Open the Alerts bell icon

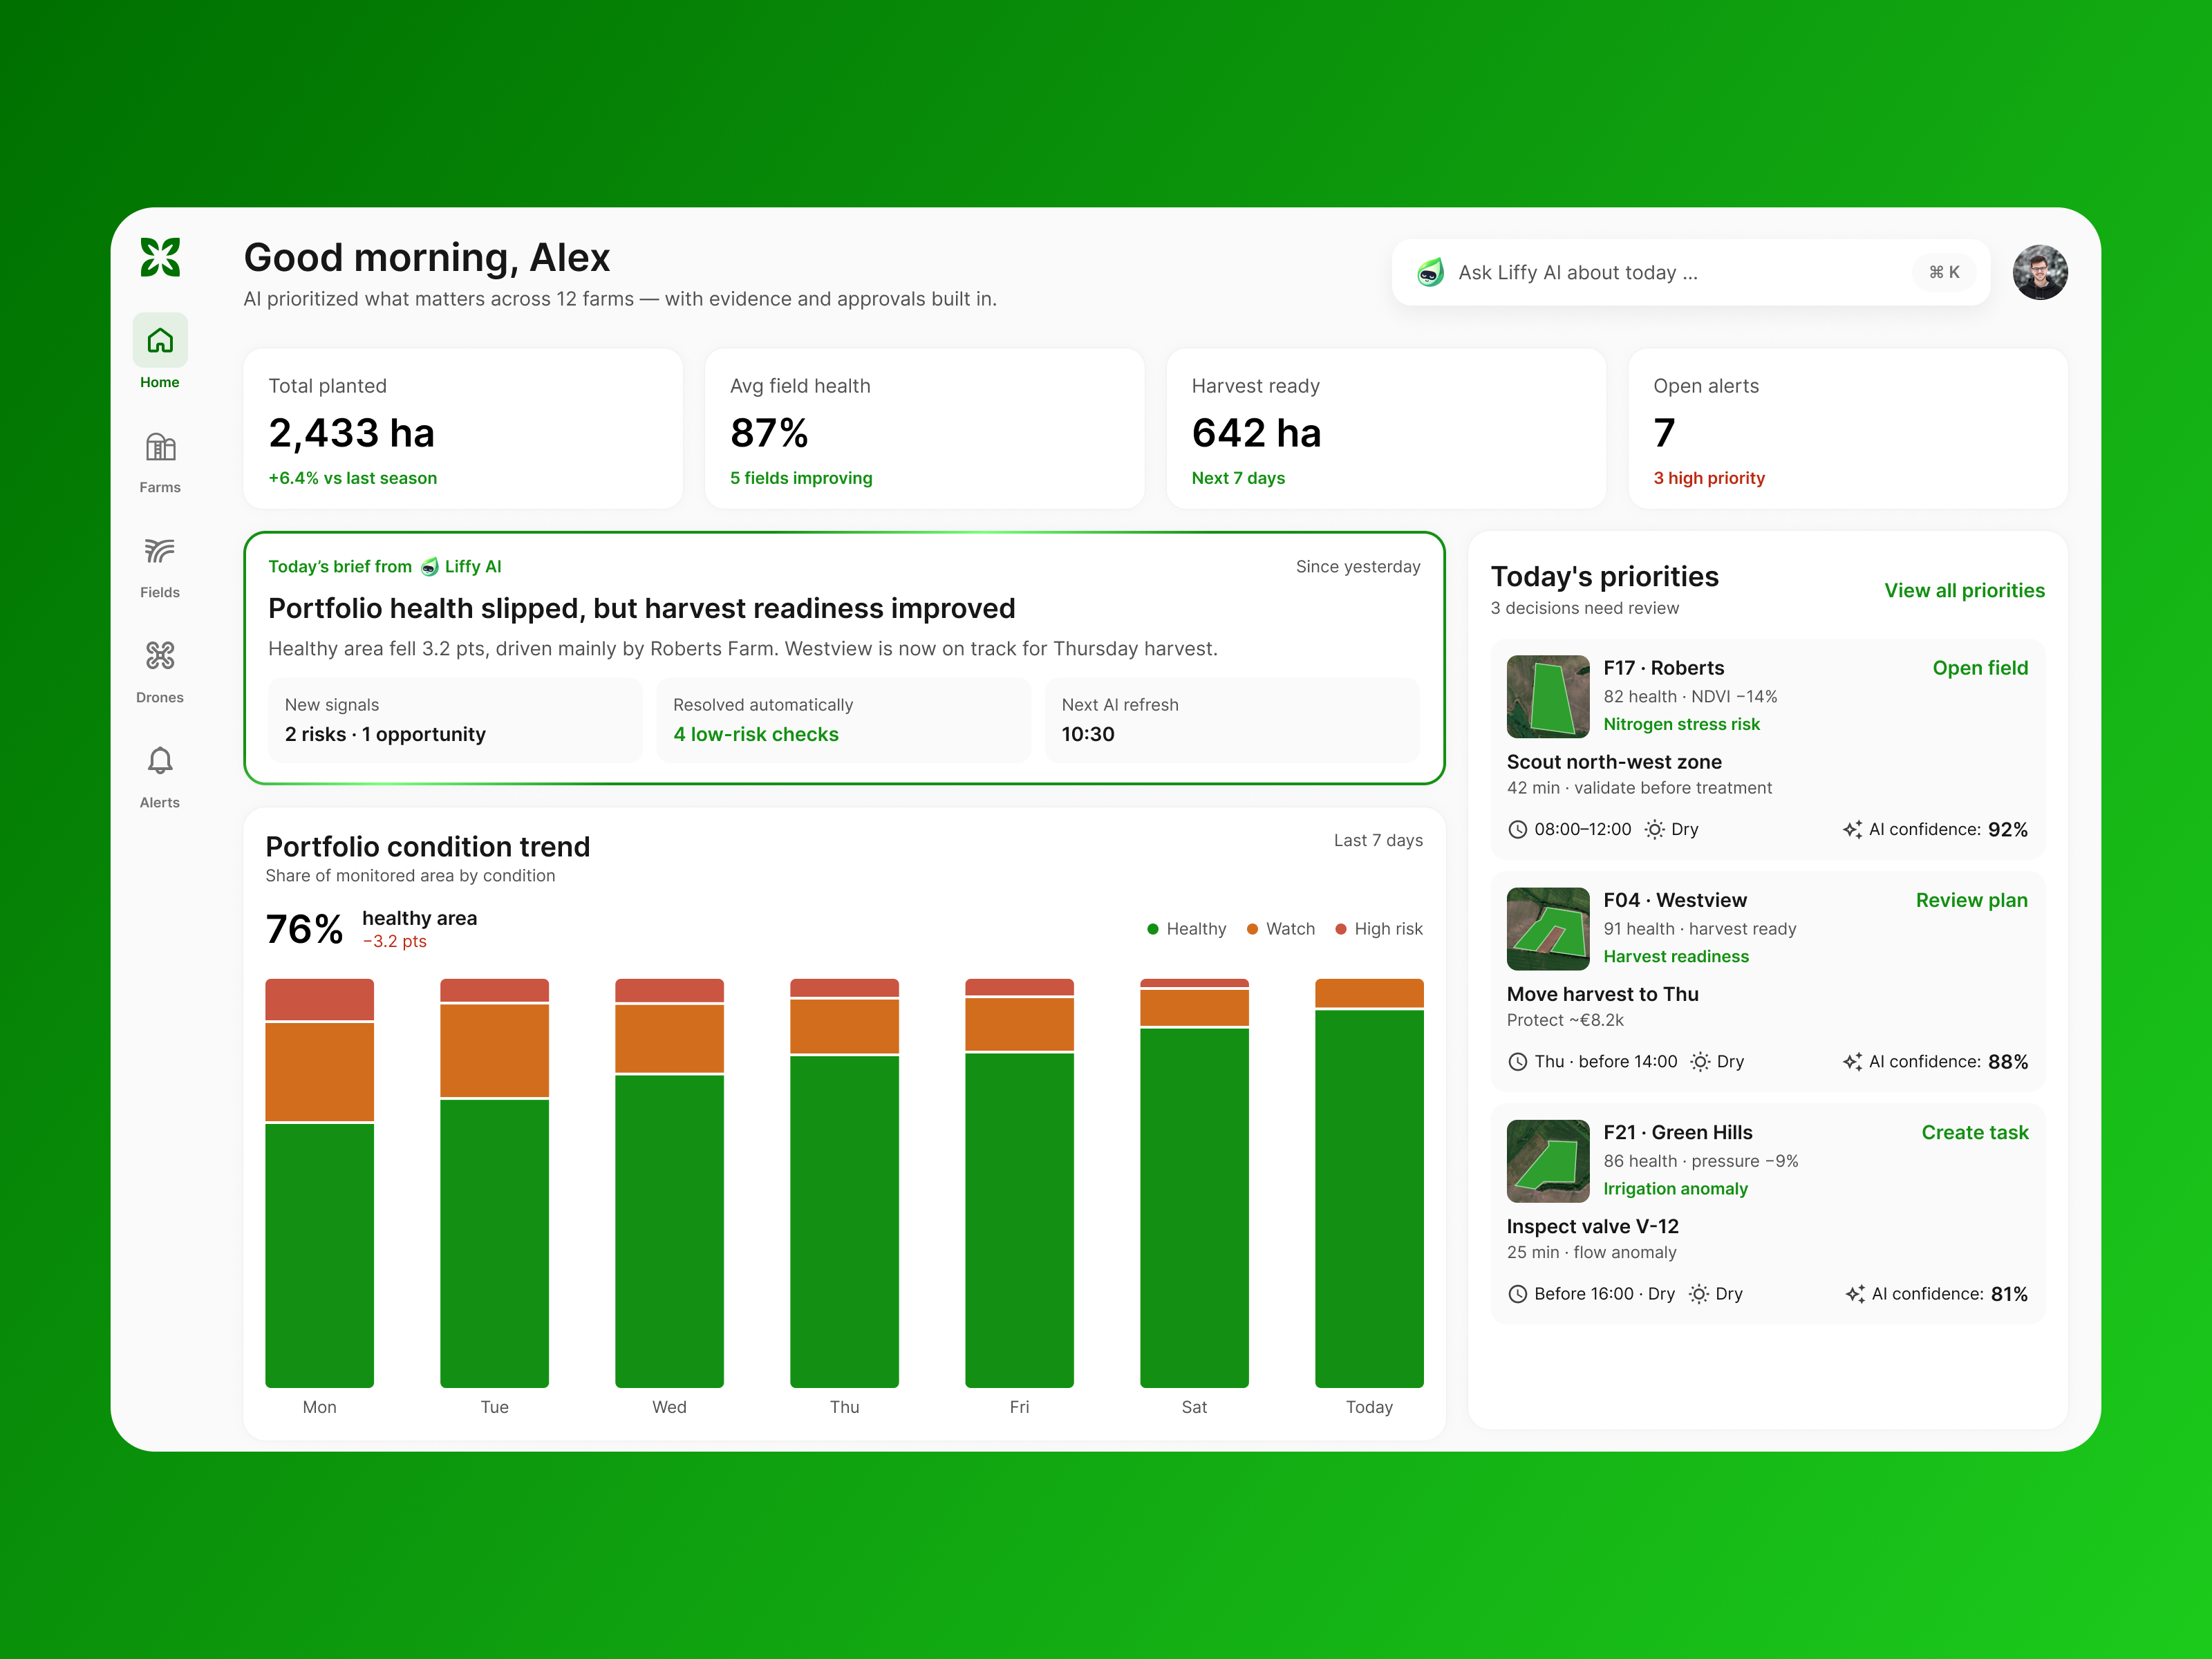tap(160, 761)
